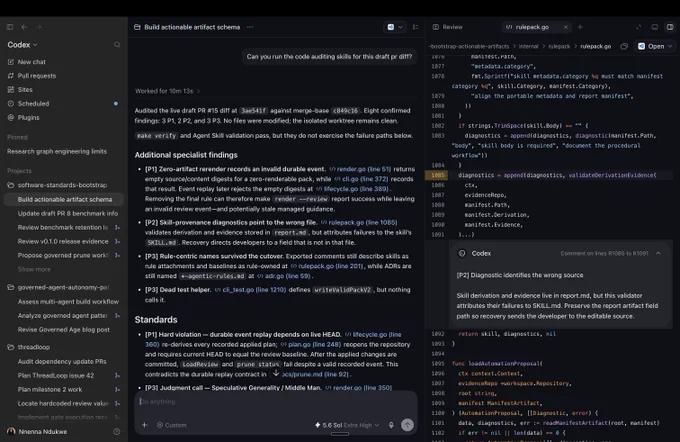
Task: Collapse the software-standards-bootstrap project folder
Action: (x=64, y=185)
